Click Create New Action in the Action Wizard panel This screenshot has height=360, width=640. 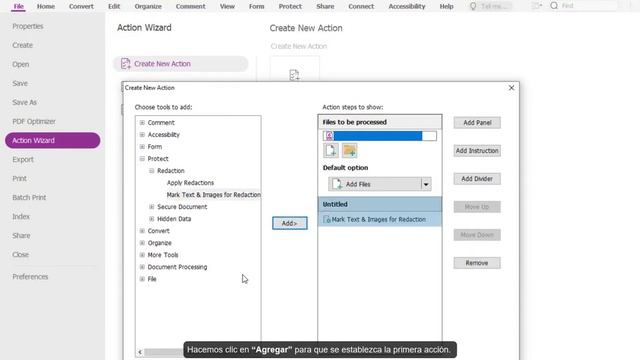(180, 64)
